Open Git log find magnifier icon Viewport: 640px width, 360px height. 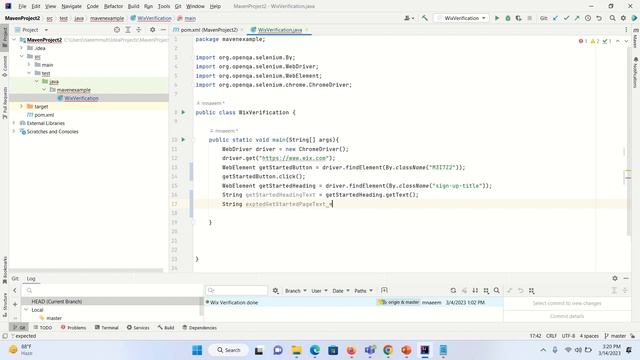click(497, 291)
